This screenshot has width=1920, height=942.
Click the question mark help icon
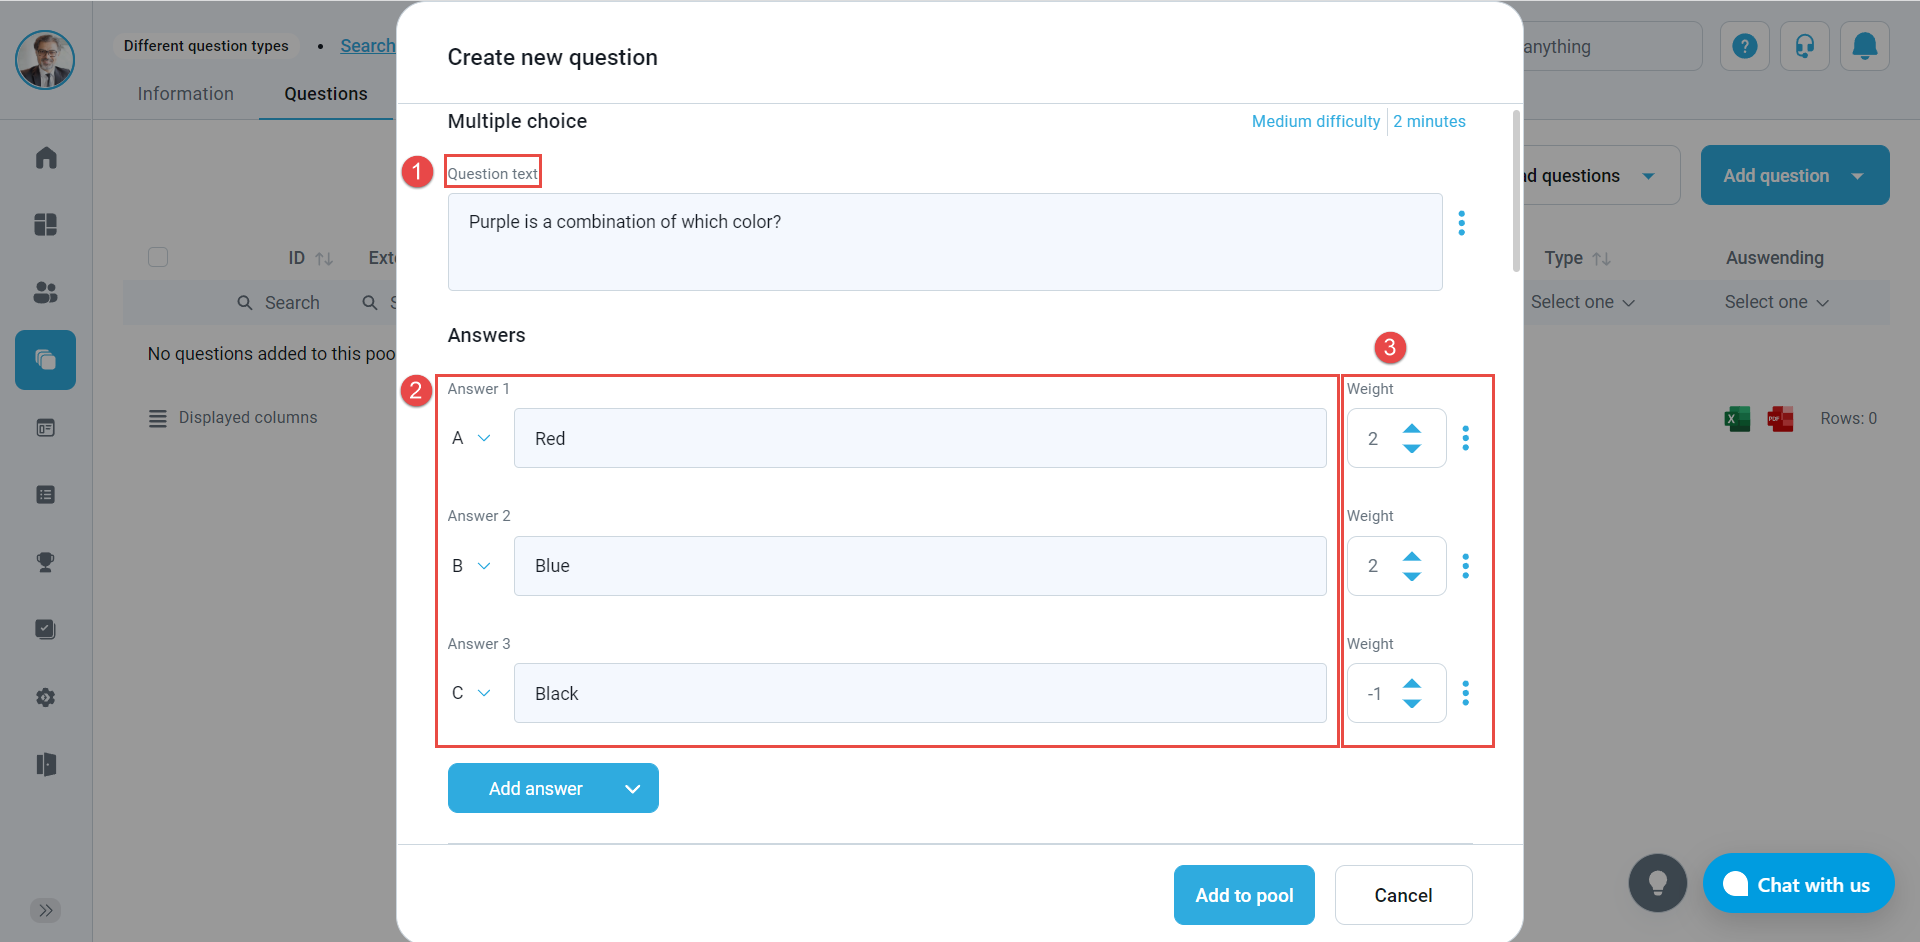click(1744, 46)
